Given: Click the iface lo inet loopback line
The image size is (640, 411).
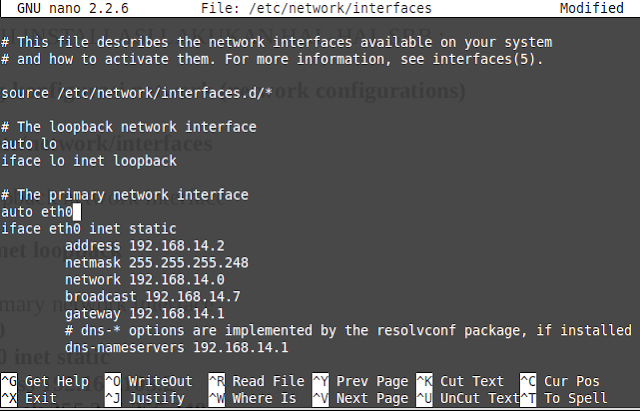Looking at the screenshot, I should coord(89,161).
